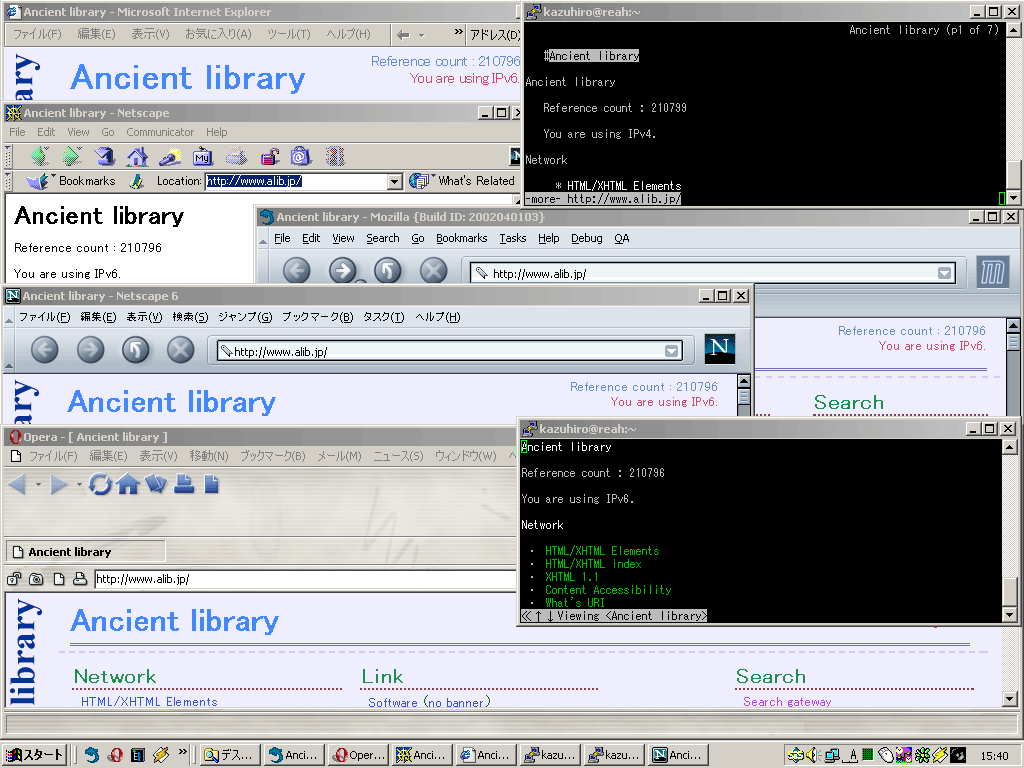
Task: Click Shop bag icon in Netscape
Action: [x=301, y=156]
